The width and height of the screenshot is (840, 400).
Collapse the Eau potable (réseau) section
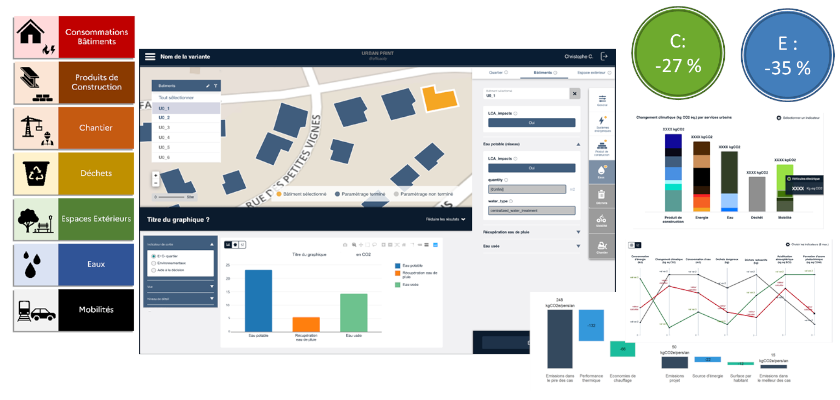tap(577, 144)
